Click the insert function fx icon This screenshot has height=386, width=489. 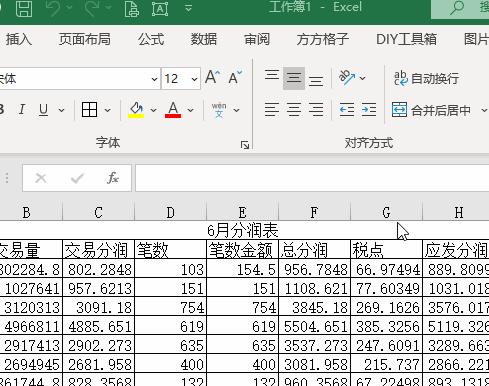(113, 178)
